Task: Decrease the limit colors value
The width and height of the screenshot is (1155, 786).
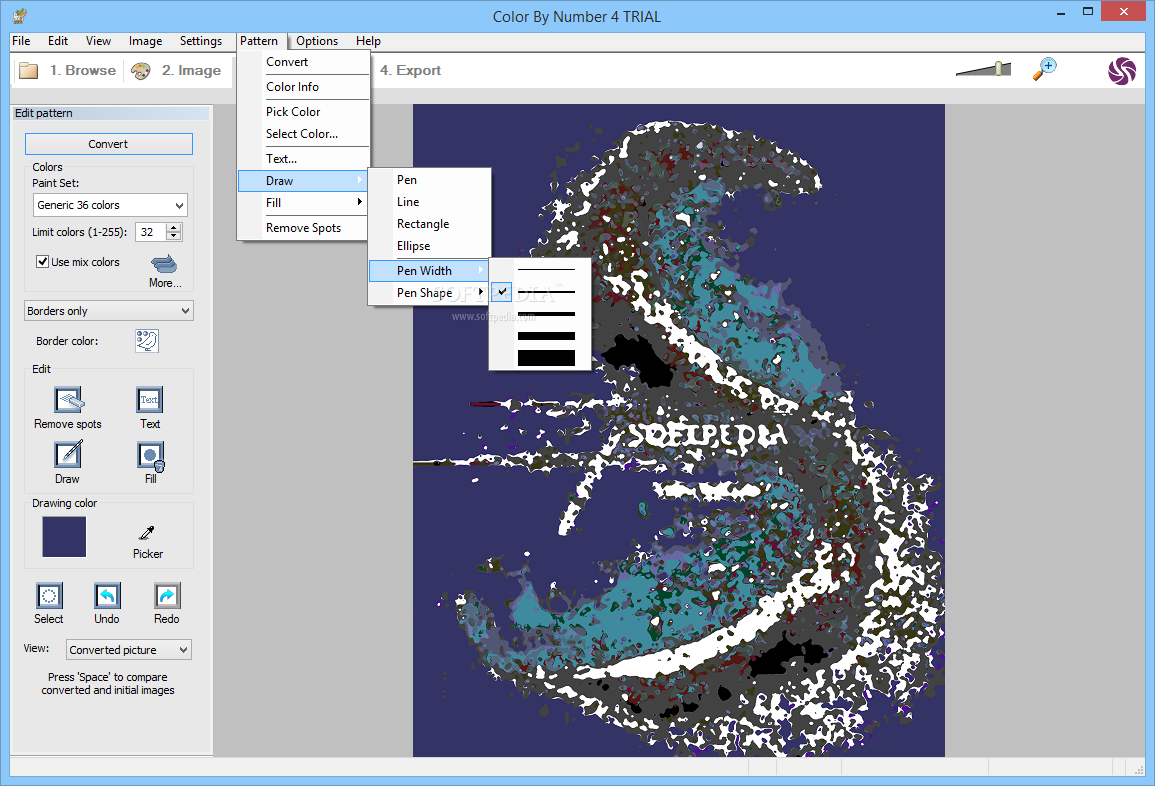Action: pyautogui.click(x=174, y=236)
